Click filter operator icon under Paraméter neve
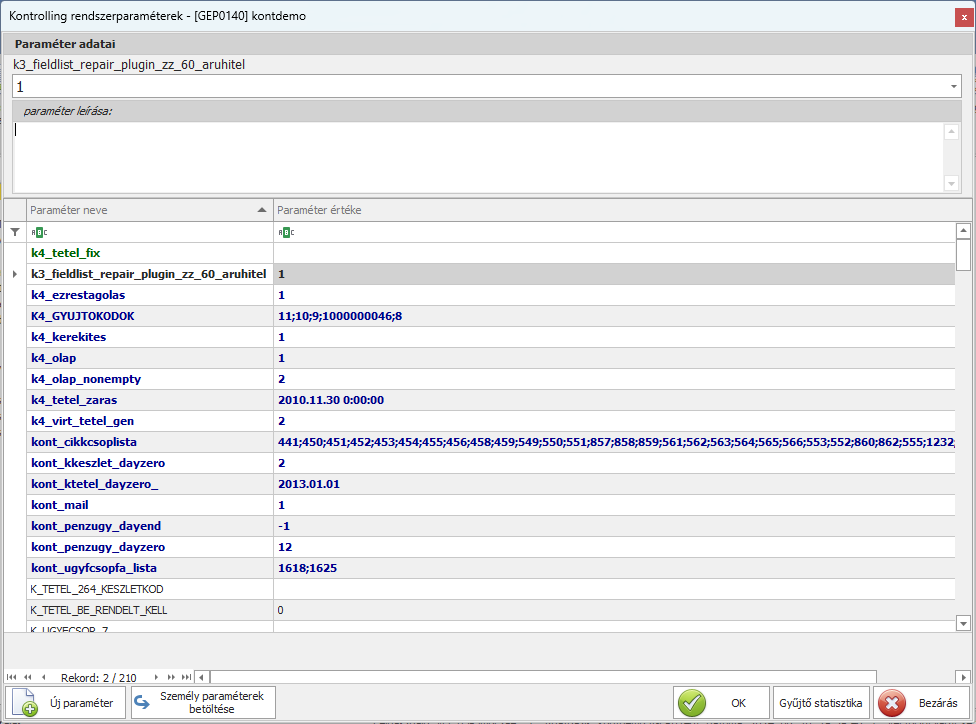This screenshot has width=976, height=724. (x=38, y=232)
